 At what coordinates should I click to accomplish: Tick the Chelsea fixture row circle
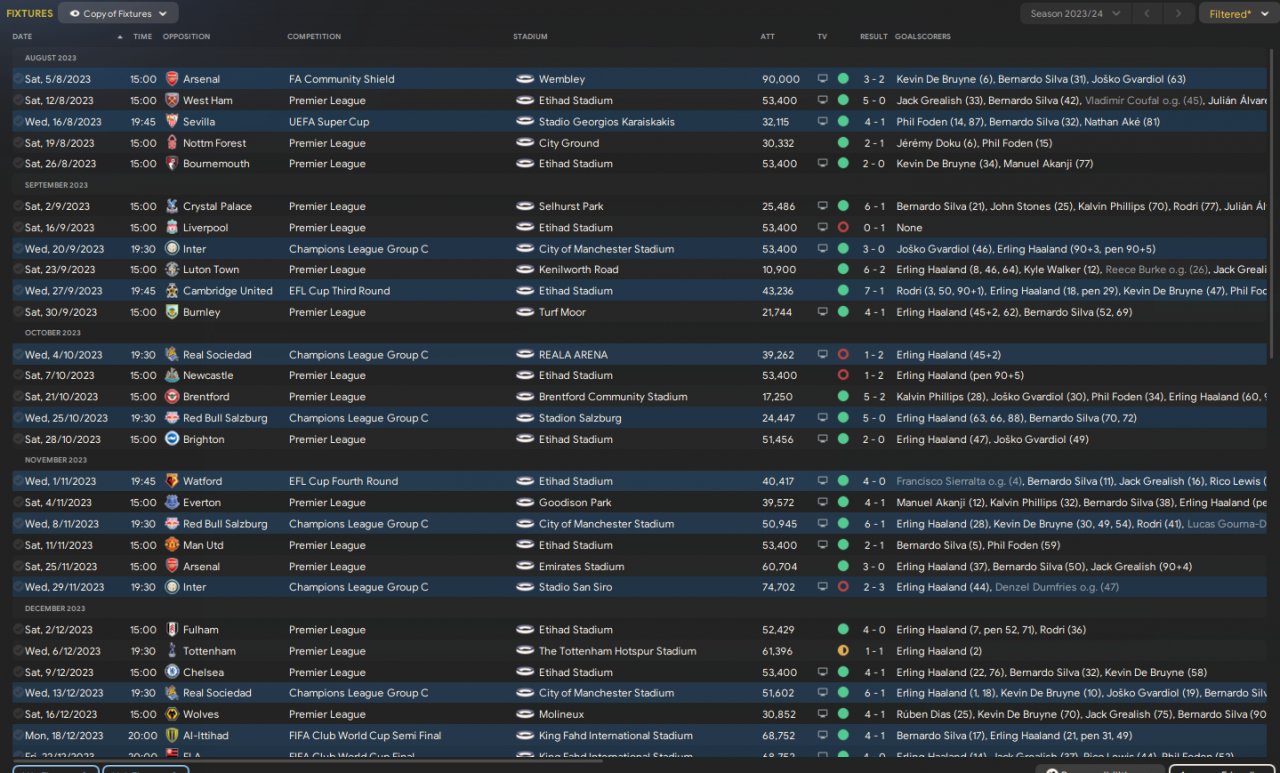(18, 672)
